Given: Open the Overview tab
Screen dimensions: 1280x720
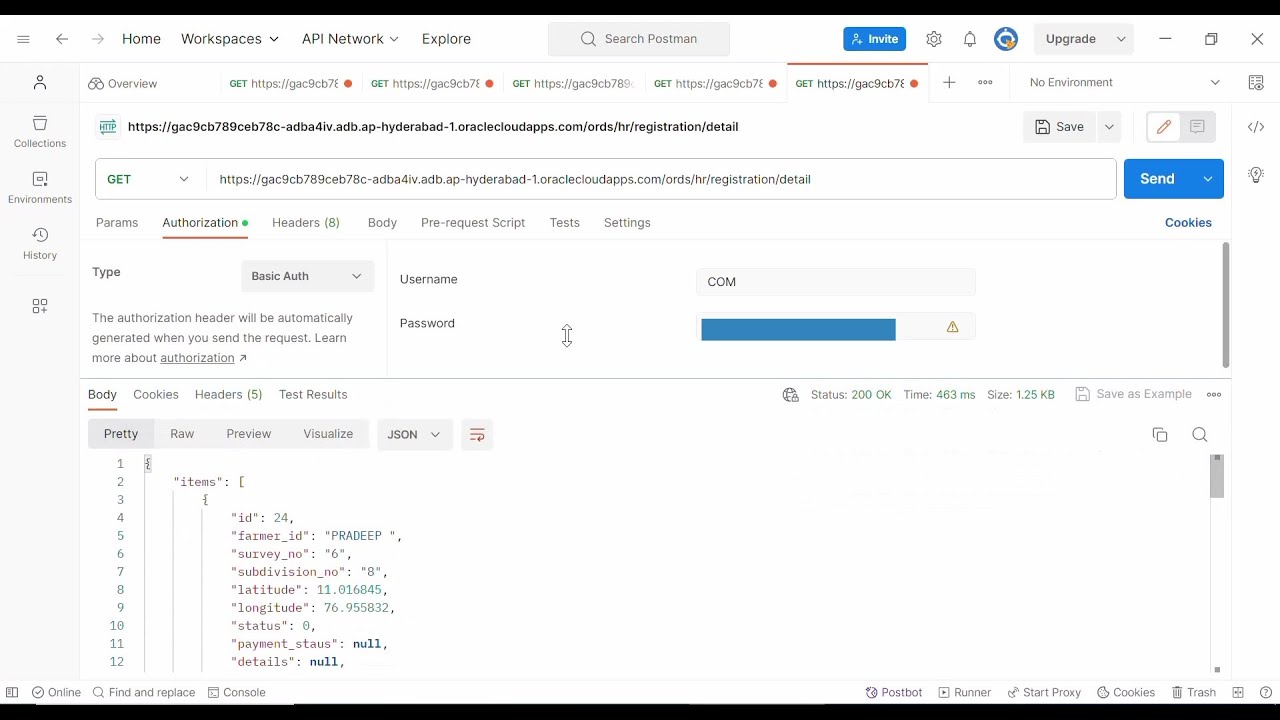Looking at the screenshot, I should [122, 83].
